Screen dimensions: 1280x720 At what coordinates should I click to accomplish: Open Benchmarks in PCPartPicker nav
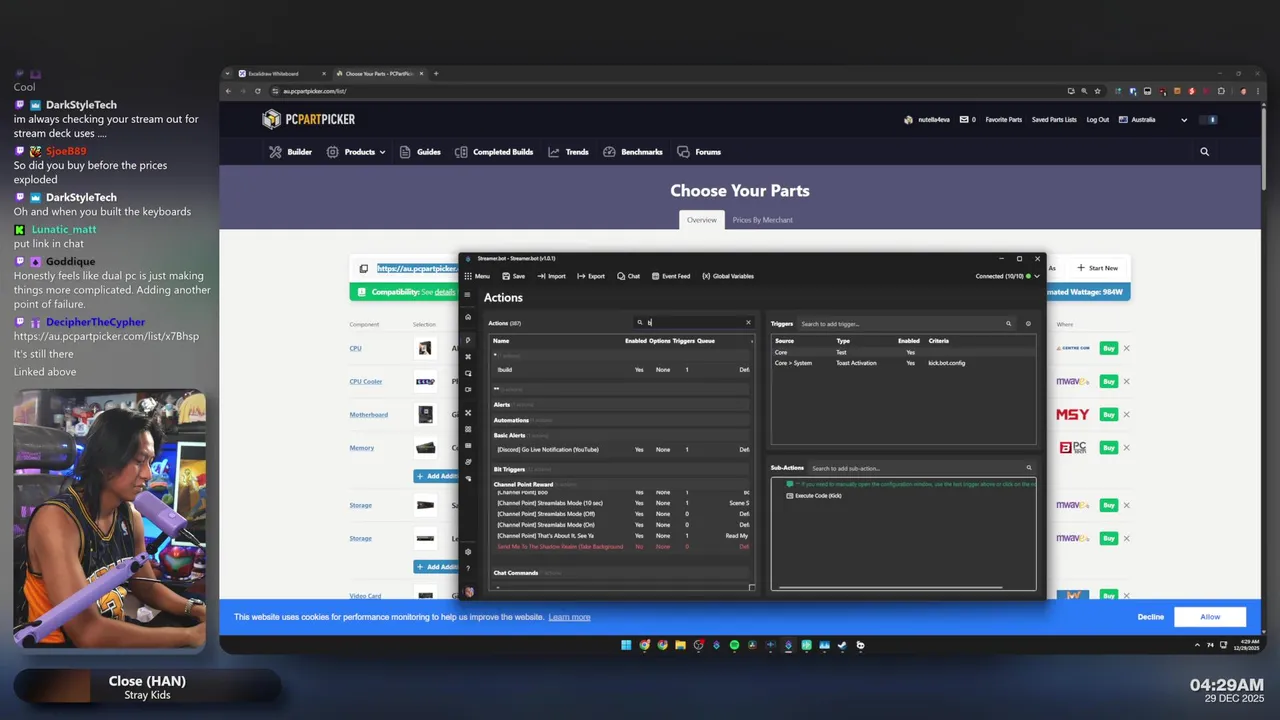(632, 152)
